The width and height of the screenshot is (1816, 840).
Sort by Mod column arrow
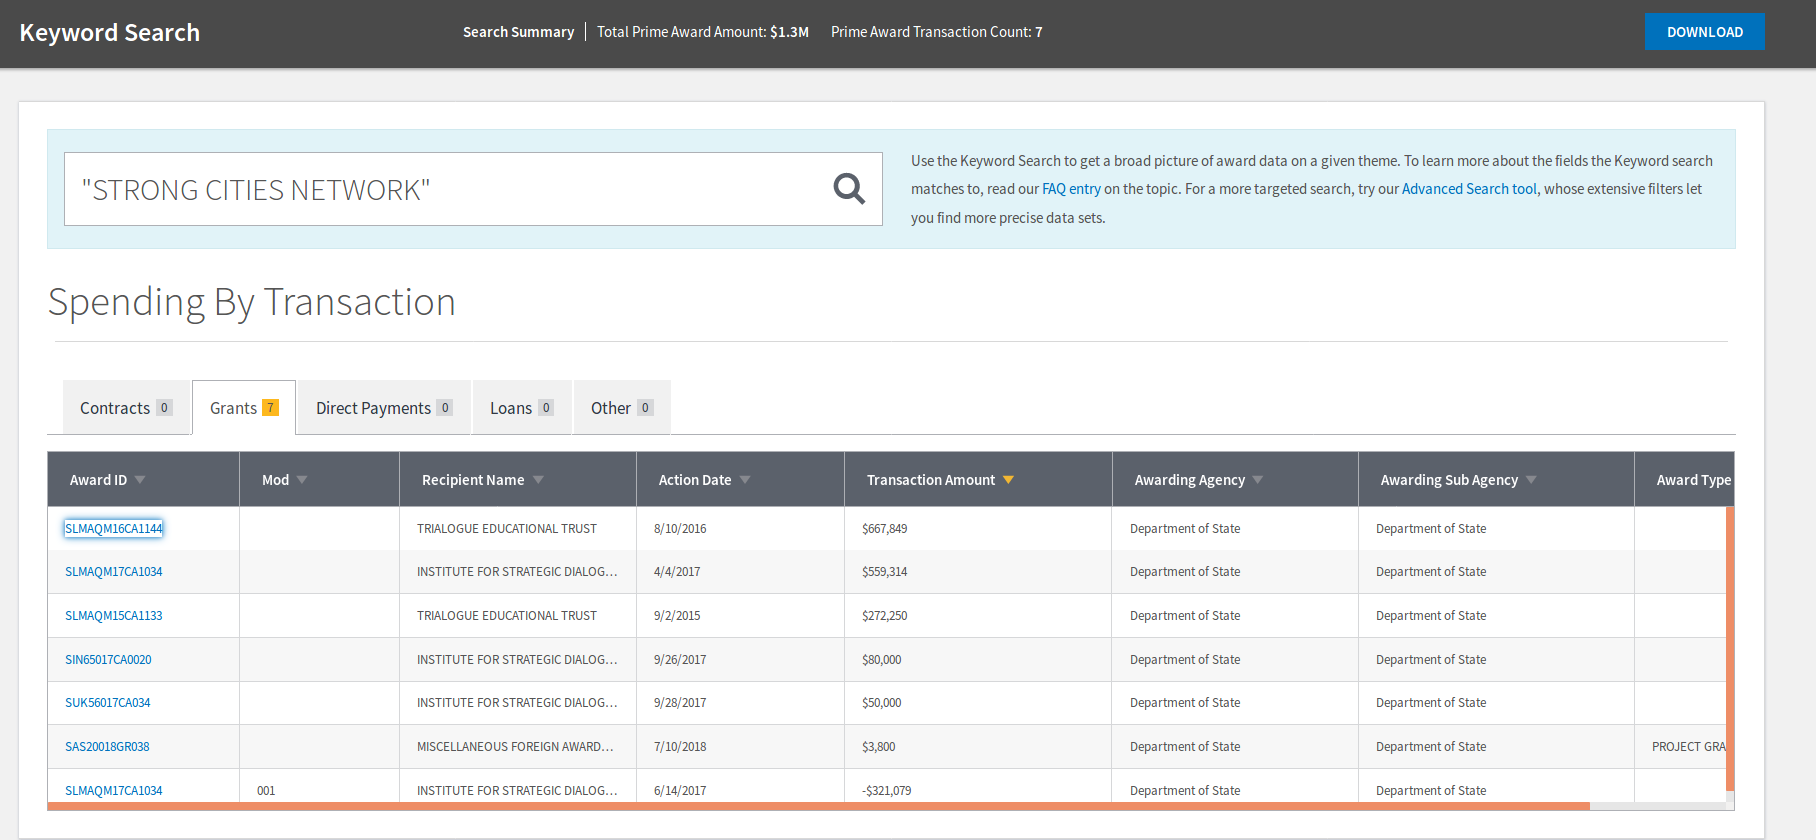(x=302, y=480)
